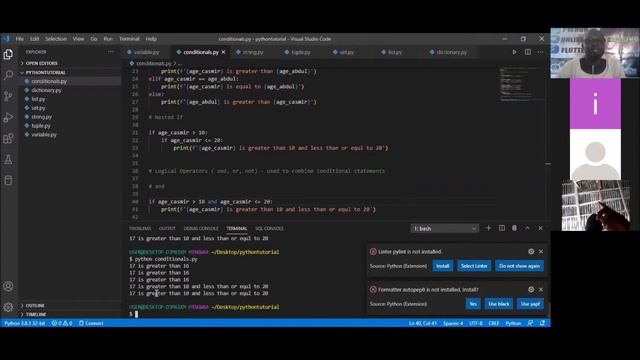Open the Run menu

108,39
